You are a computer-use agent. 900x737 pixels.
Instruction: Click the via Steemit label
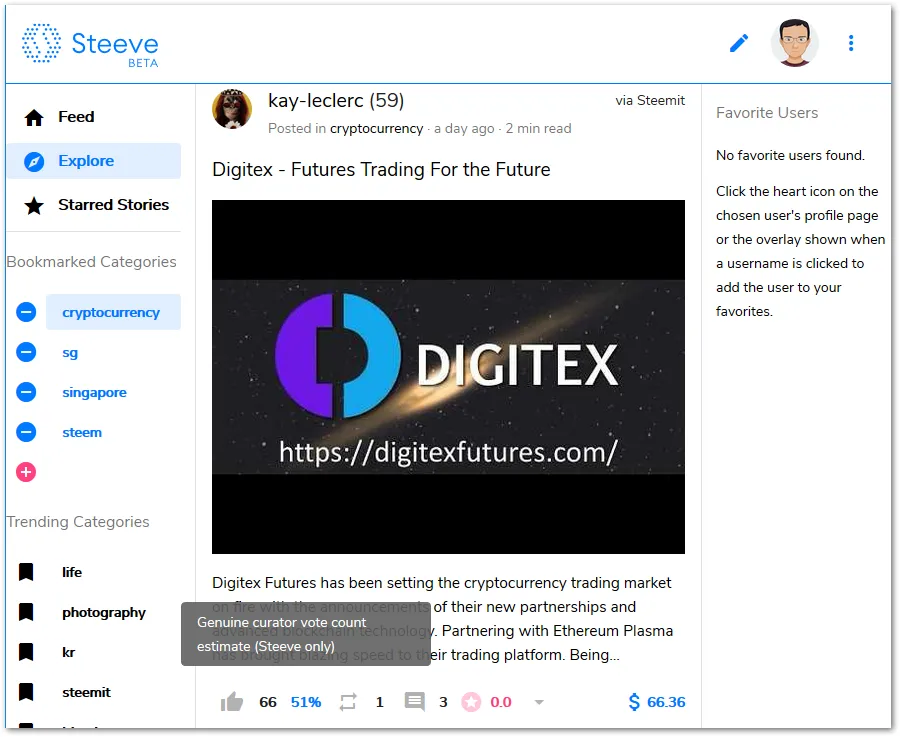[x=650, y=101]
